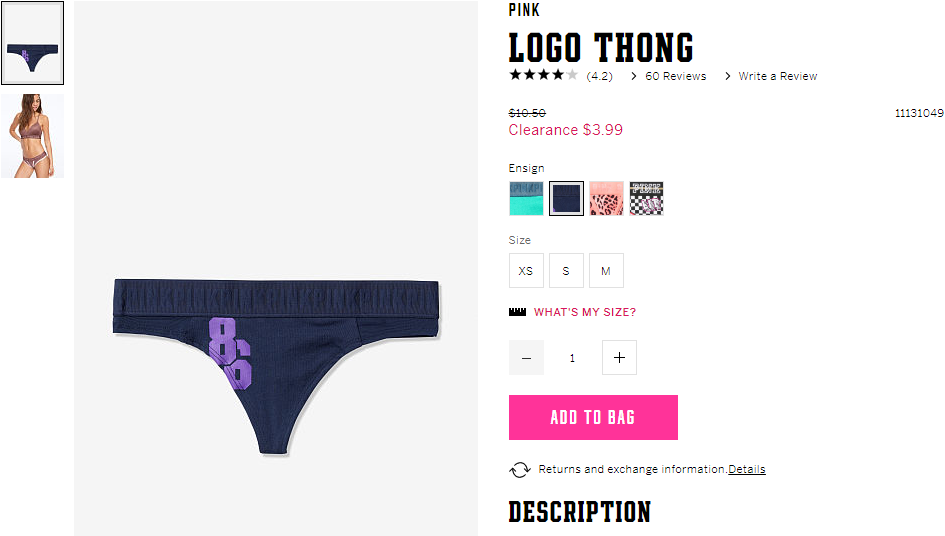Open the 60 Reviews link
The height and width of the screenshot is (536, 945).
[x=676, y=76]
